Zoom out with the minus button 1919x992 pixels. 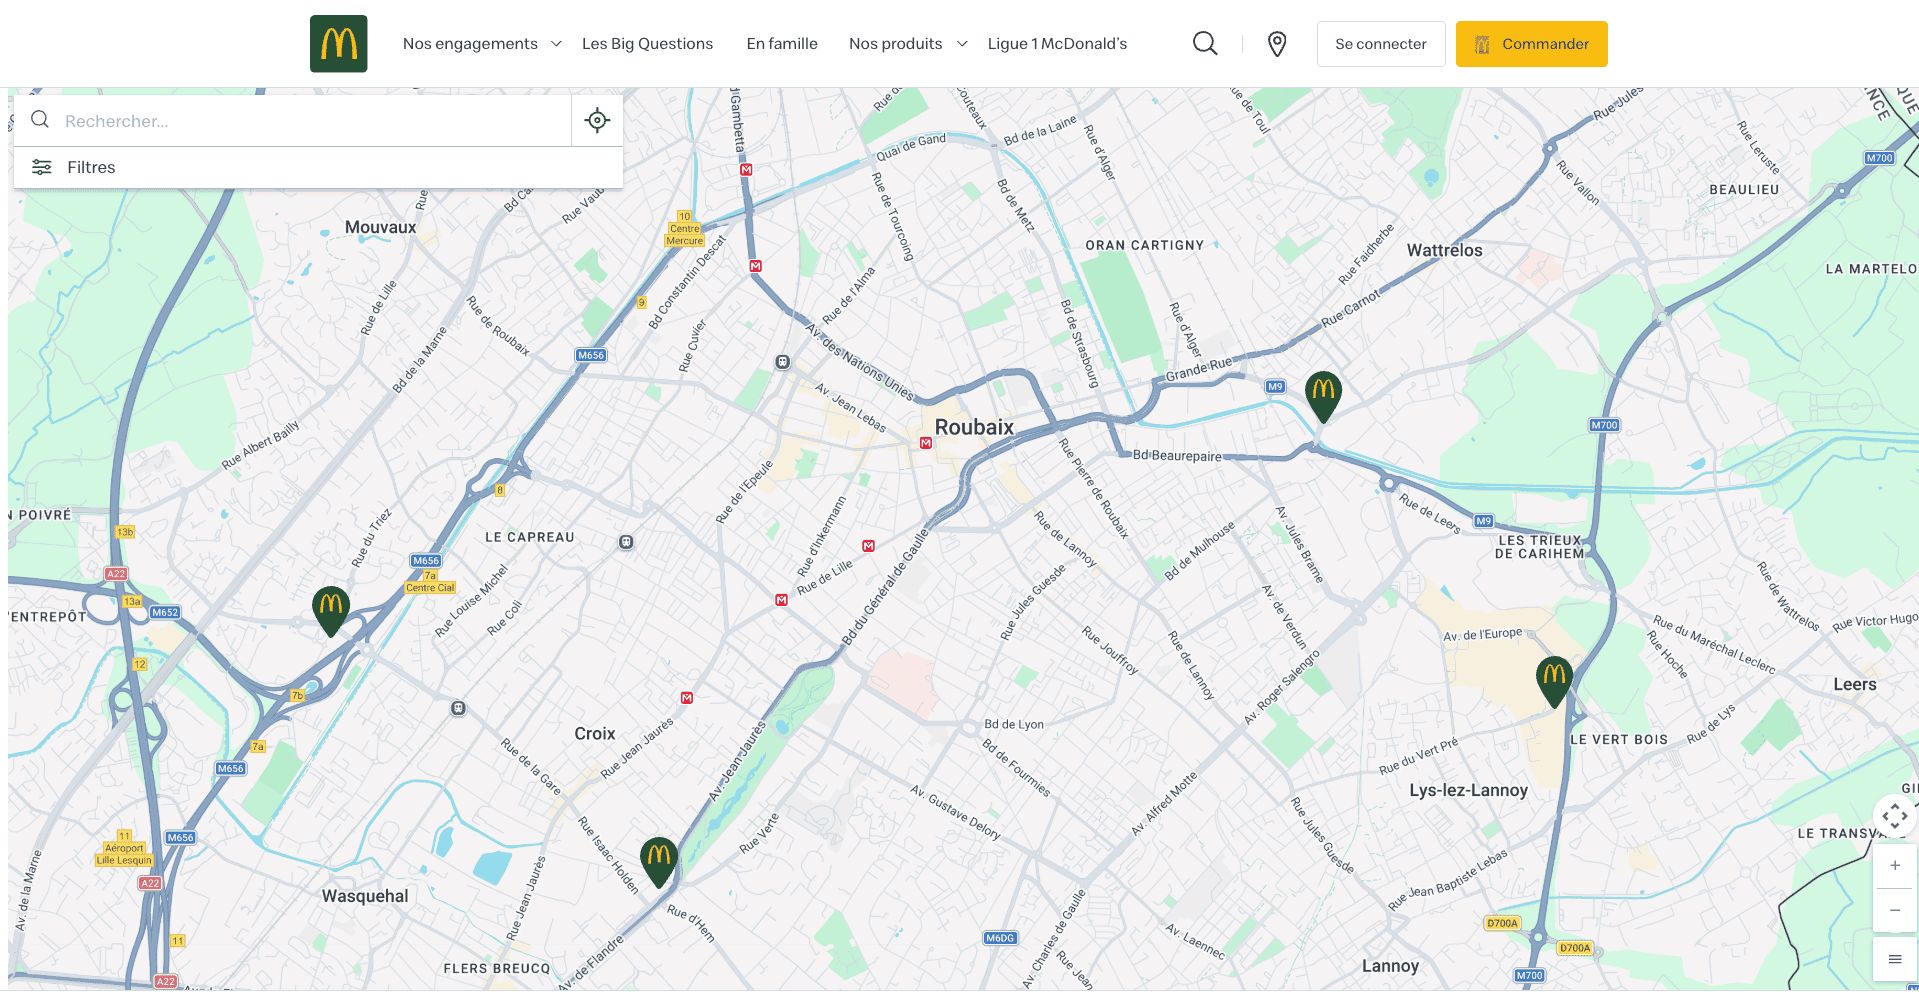point(1895,910)
